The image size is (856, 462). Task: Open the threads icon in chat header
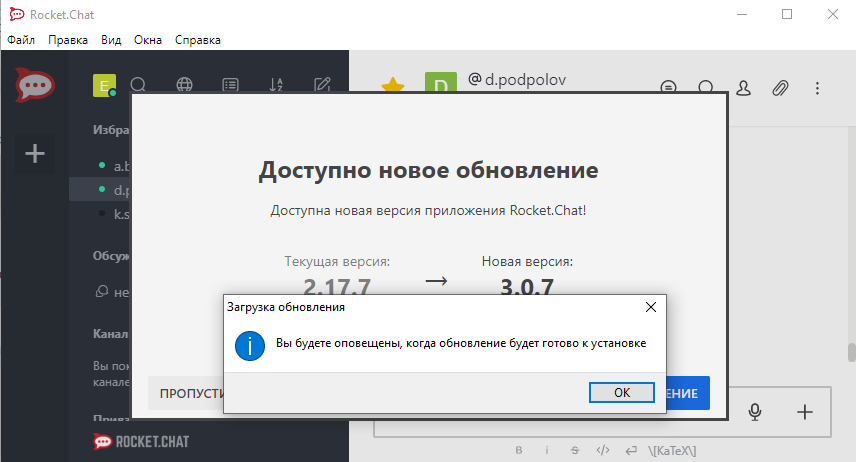pyautogui.click(x=668, y=87)
